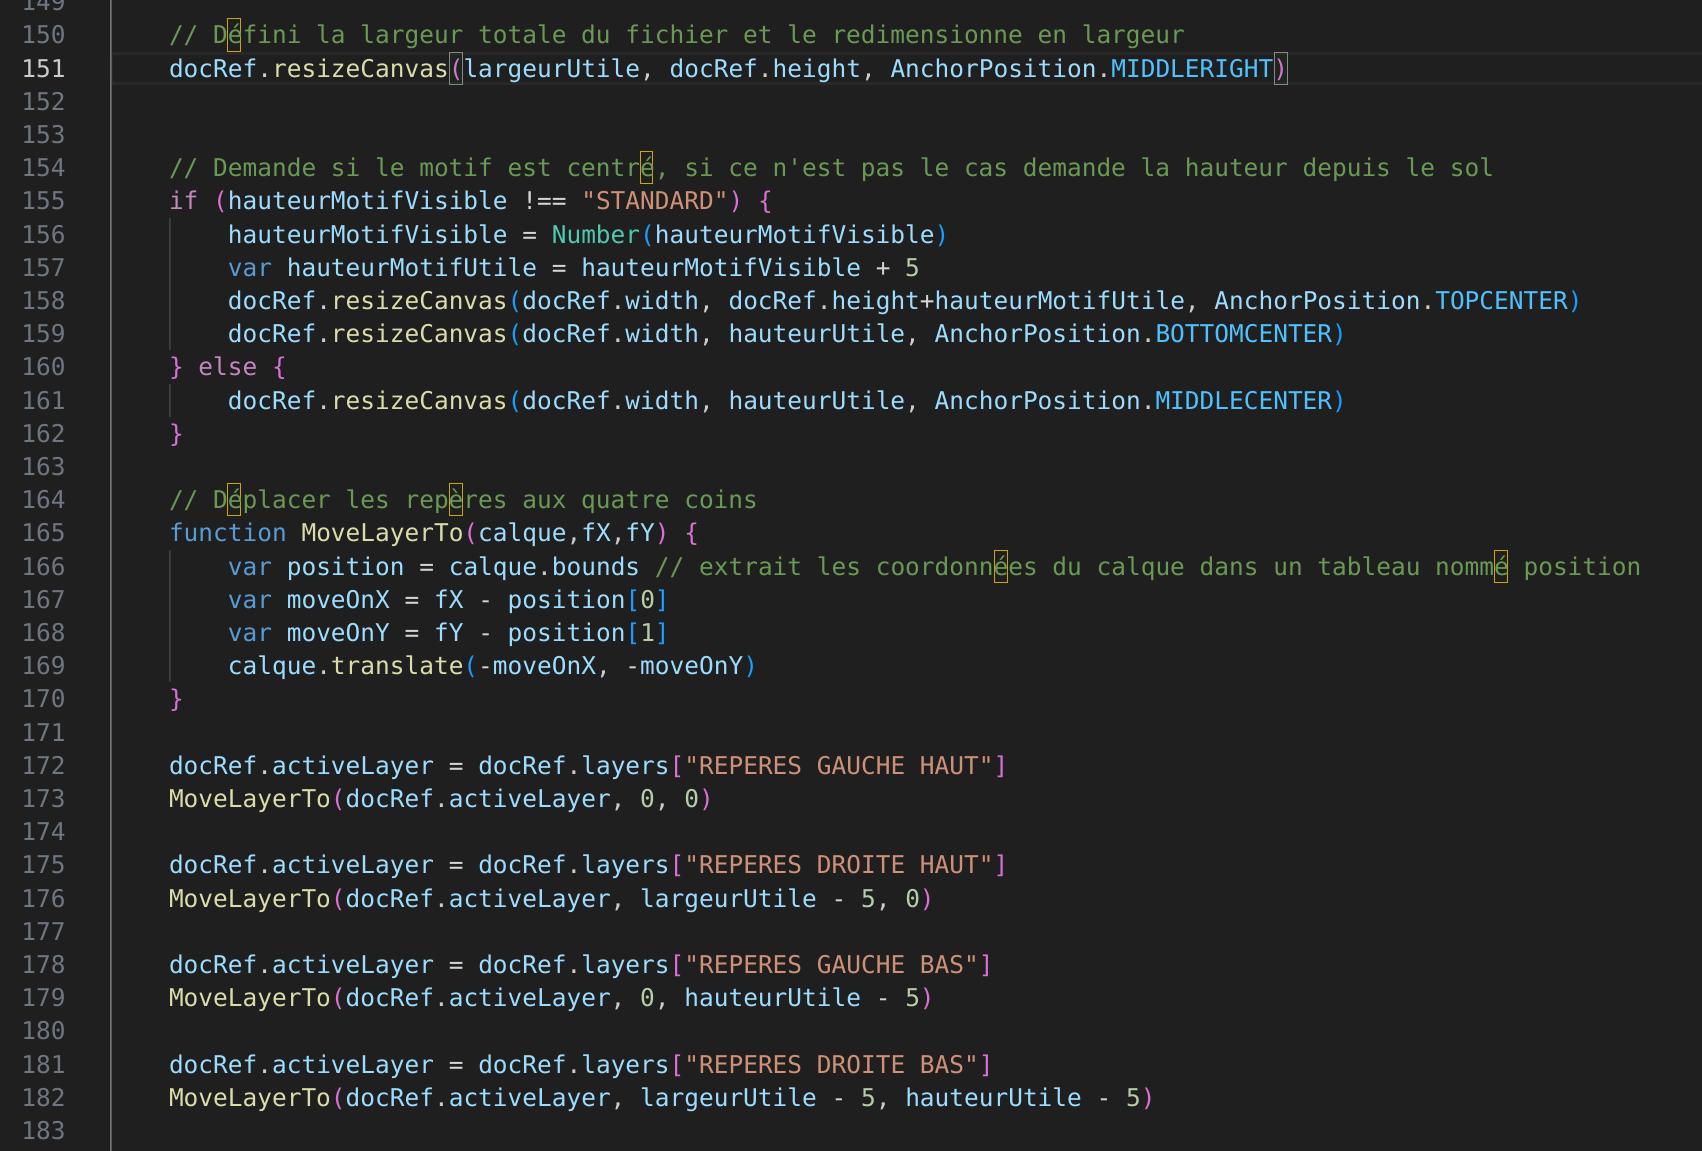
Task: Click line number 182 in the gutter
Action: coord(43,1098)
